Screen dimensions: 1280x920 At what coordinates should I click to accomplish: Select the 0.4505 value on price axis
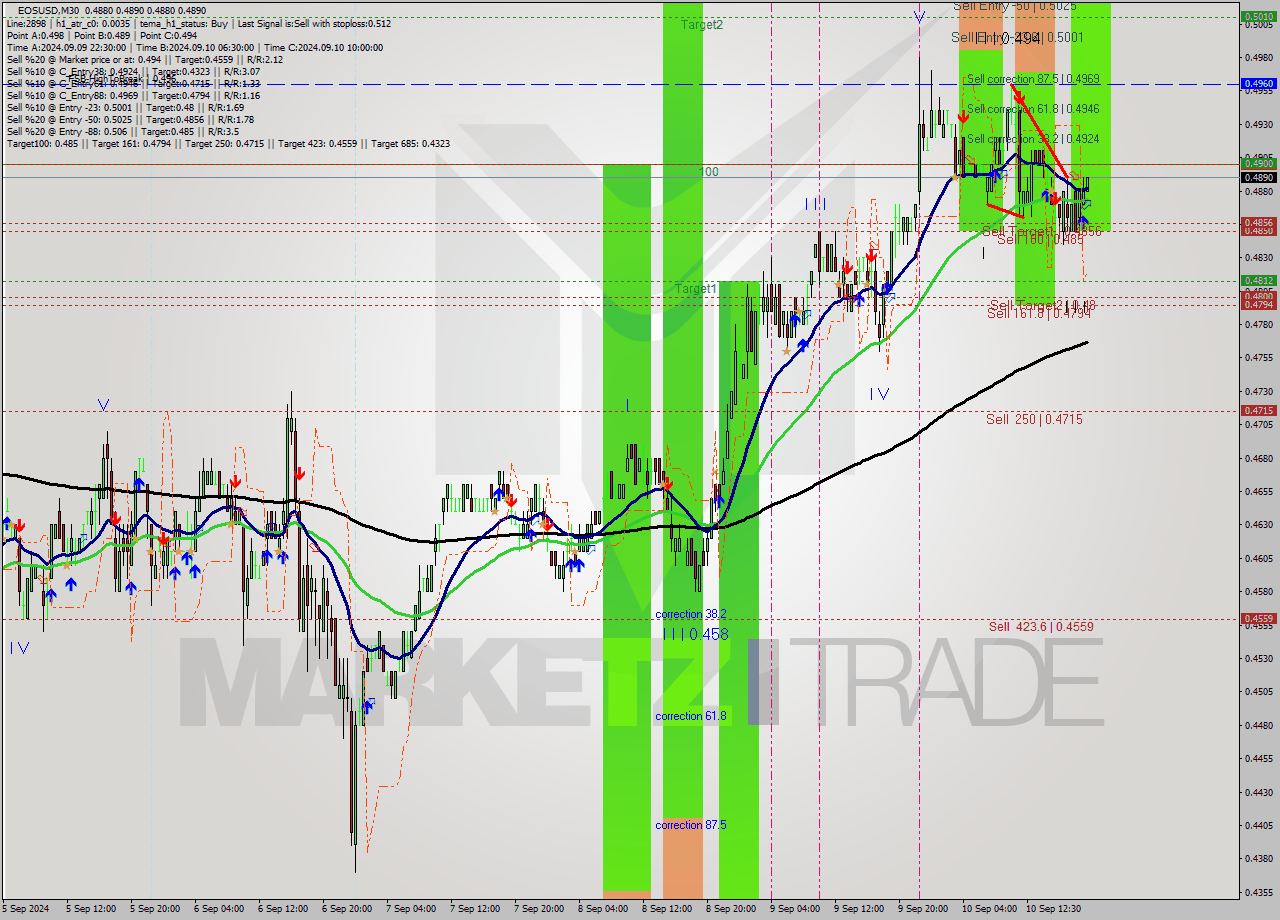pyautogui.click(x=1259, y=691)
